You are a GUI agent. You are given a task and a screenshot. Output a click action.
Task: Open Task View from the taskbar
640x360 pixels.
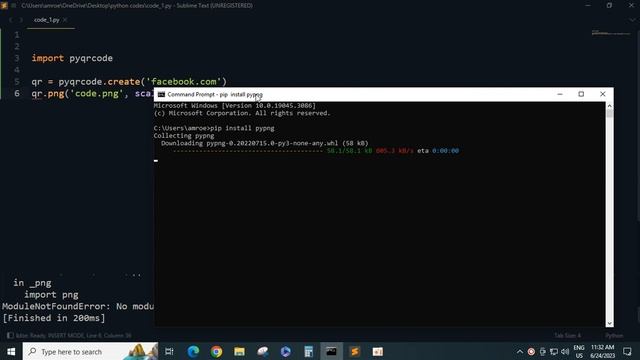pos(169,351)
